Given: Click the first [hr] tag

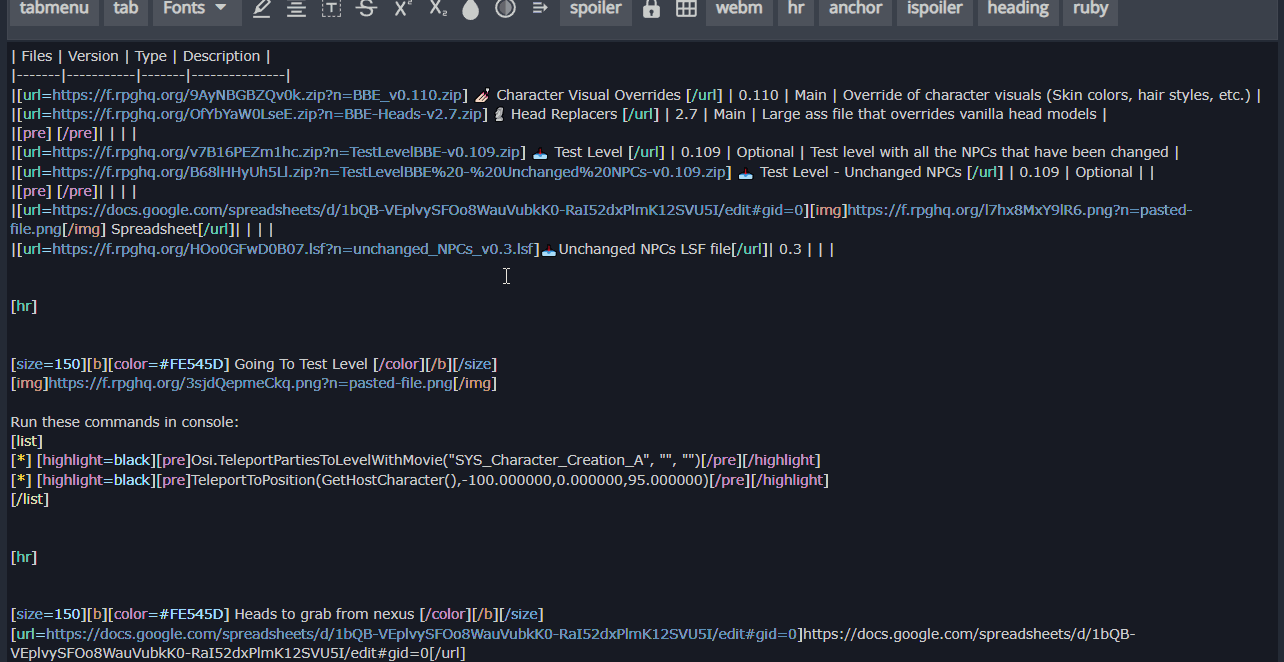Looking at the screenshot, I should click(24, 306).
